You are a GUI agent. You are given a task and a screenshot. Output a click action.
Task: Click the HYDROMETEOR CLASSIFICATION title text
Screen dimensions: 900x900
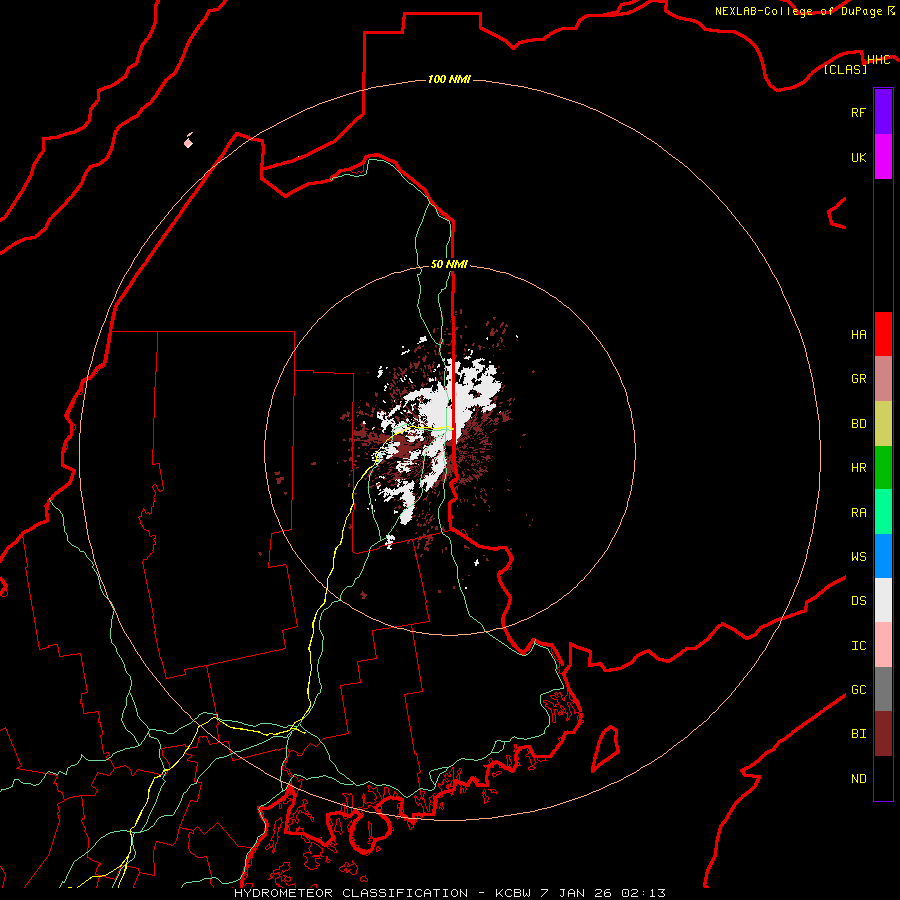(x=351, y=893)
